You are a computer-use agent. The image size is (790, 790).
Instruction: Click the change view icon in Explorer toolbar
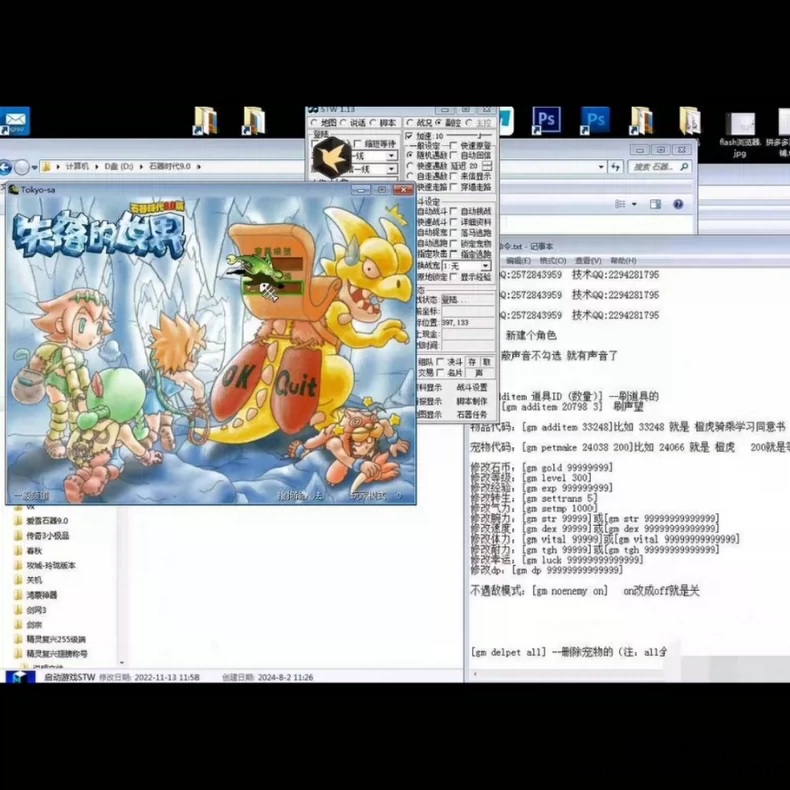tap(620, 204)
